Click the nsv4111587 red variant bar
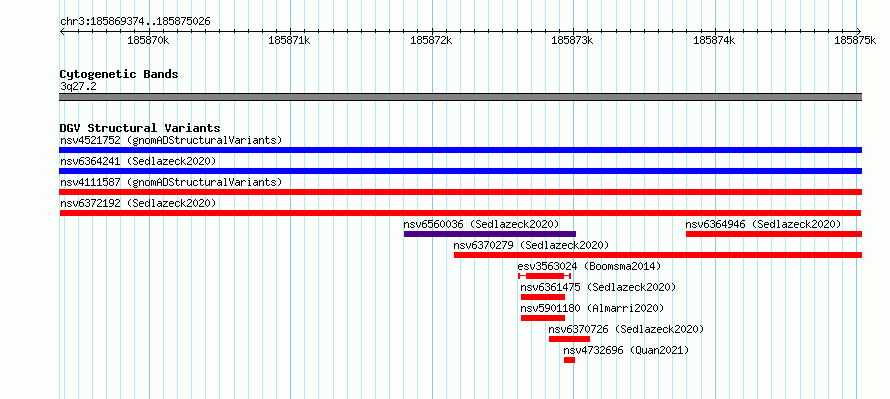 coord(460,192)
